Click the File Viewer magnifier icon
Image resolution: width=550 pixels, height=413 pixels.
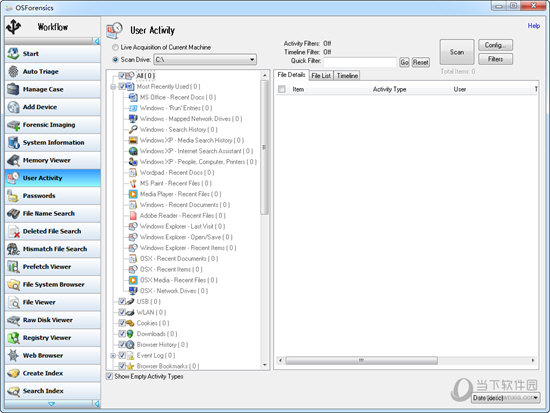point(13,302)
